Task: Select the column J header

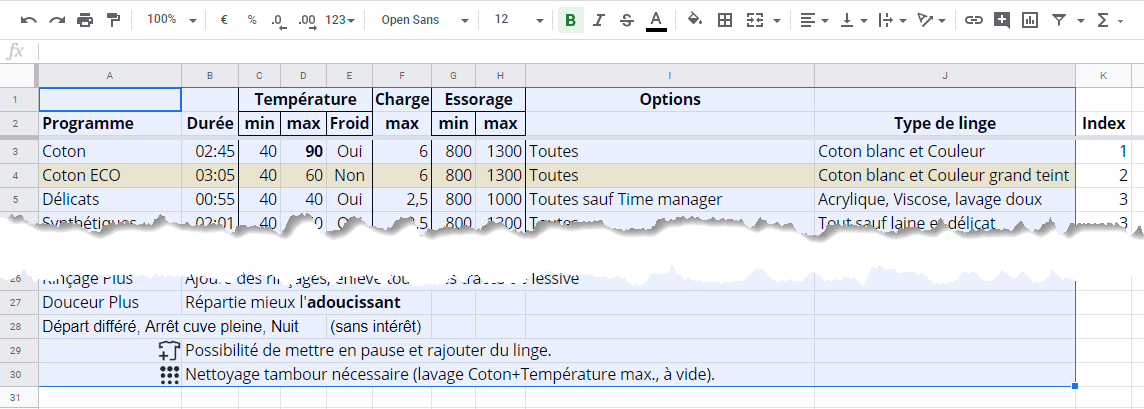Action: 945,75
